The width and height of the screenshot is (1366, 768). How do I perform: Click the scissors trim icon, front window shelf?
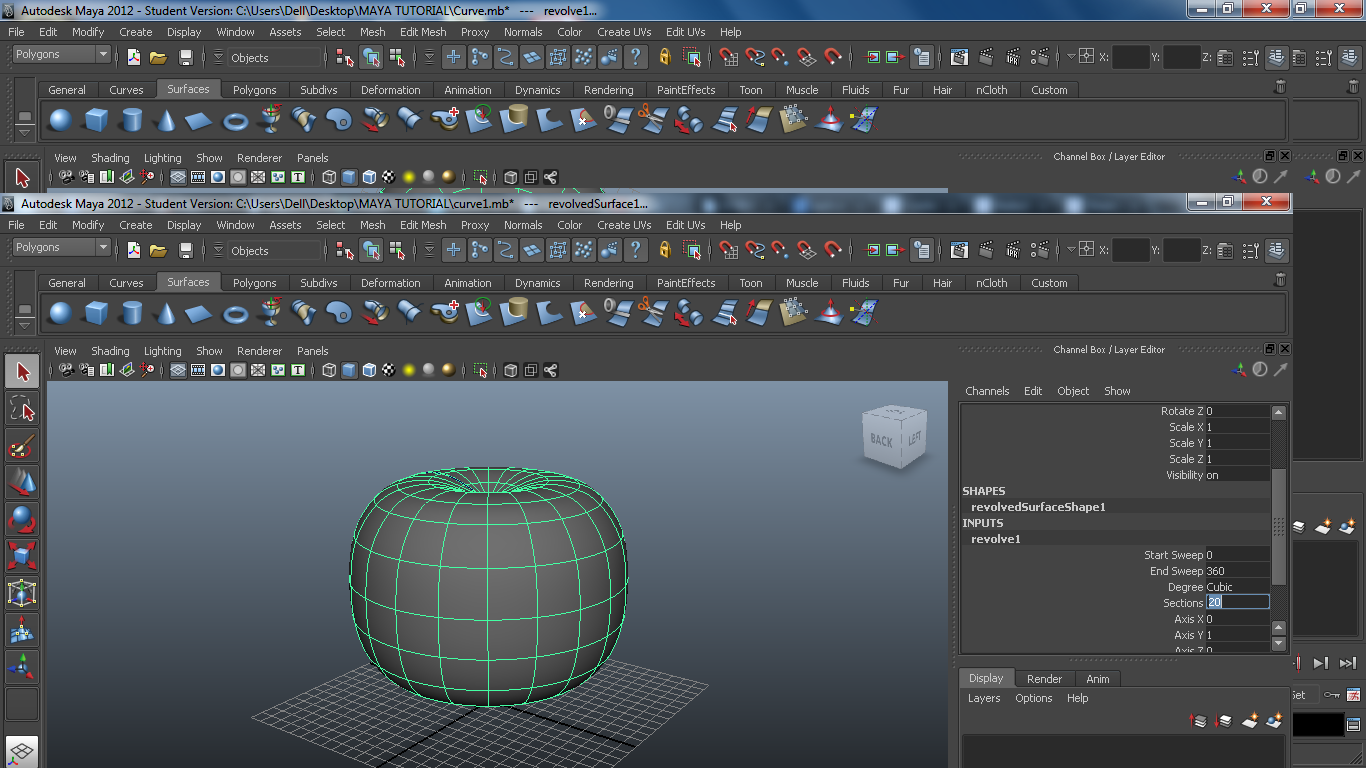[x=652, y=313]
